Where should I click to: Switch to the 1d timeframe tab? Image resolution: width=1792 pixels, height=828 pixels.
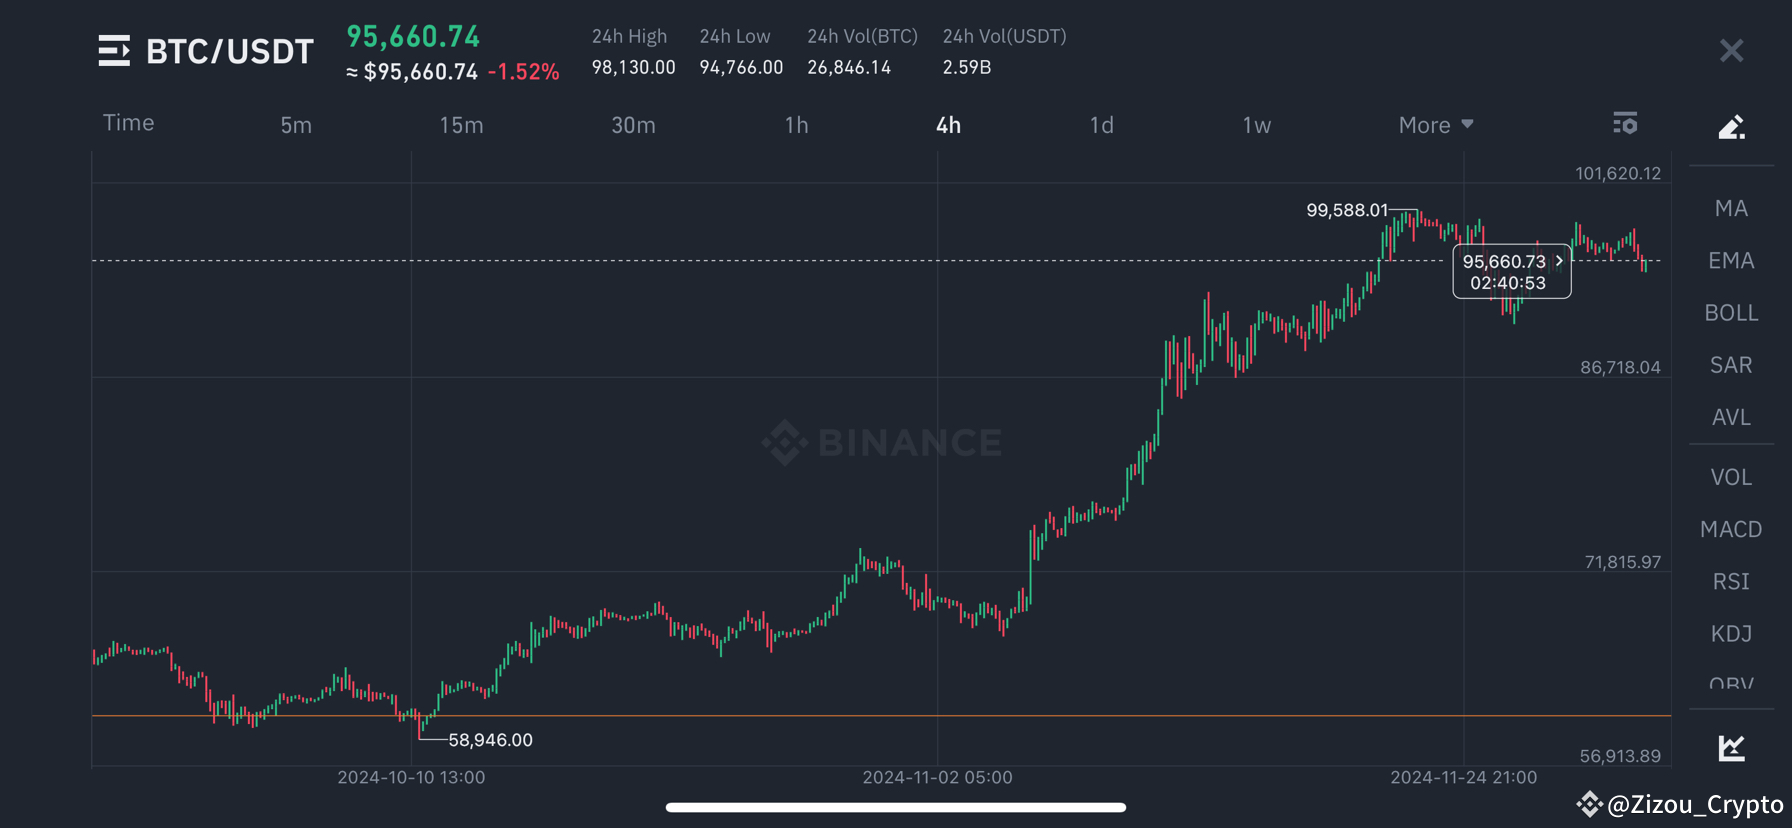click(x=1101, y=124)
